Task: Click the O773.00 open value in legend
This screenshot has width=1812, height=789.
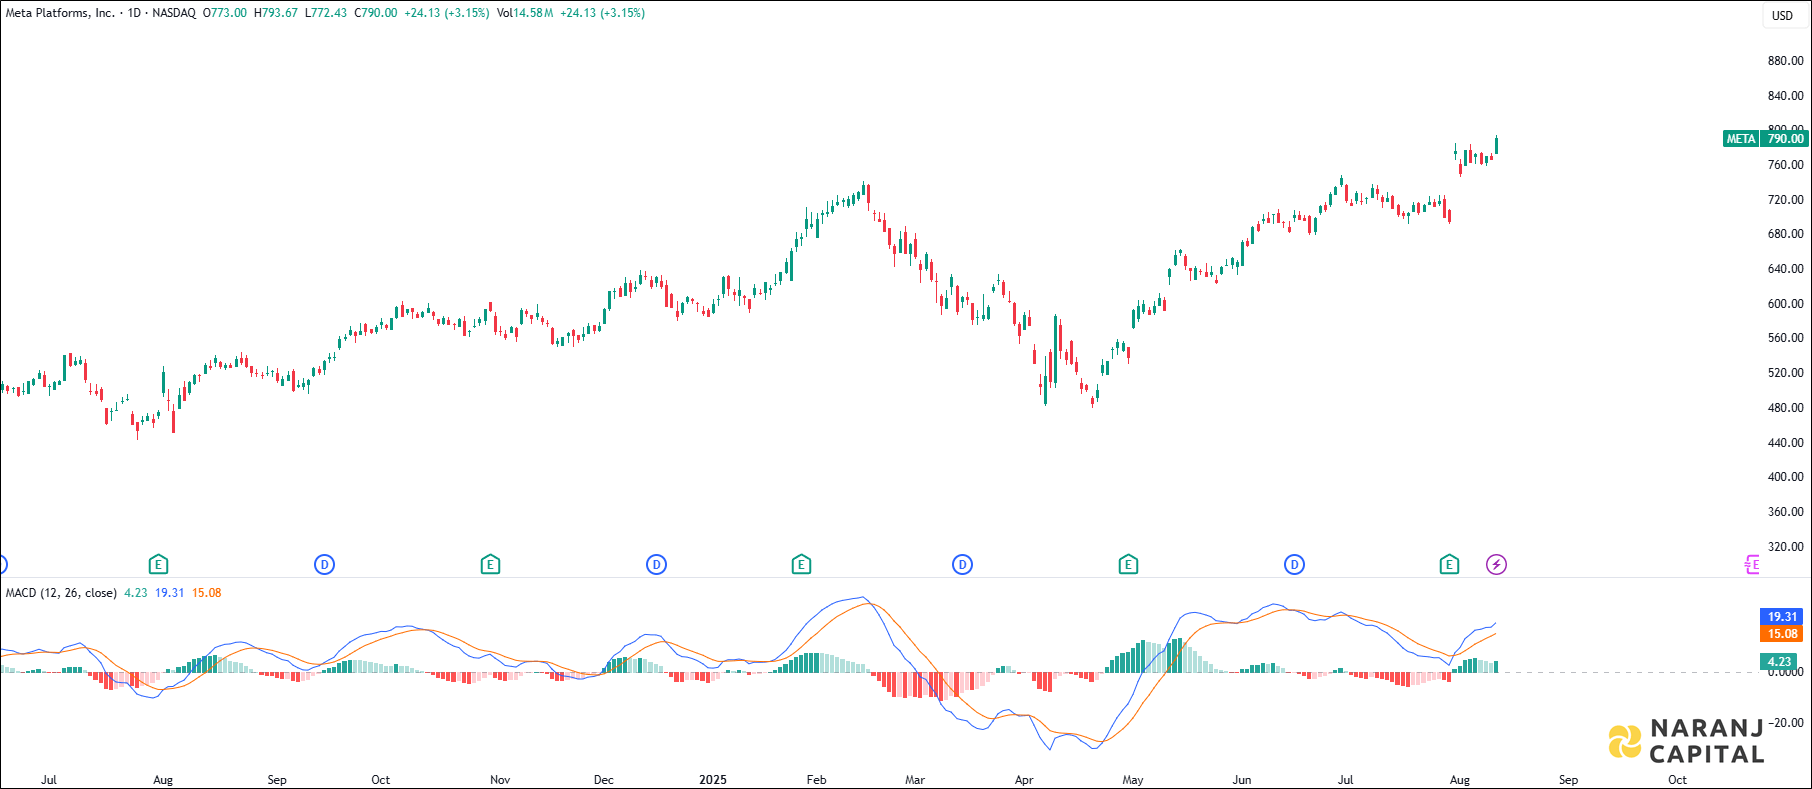Action: pyautogui.click(x=224, y=13)
